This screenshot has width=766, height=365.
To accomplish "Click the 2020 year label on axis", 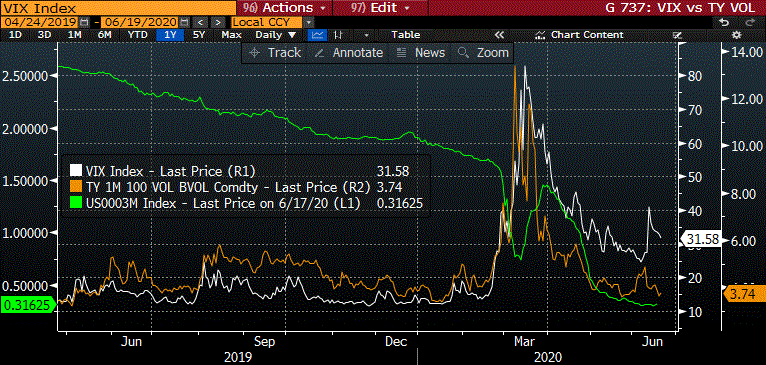I will (x=547, y=357).
